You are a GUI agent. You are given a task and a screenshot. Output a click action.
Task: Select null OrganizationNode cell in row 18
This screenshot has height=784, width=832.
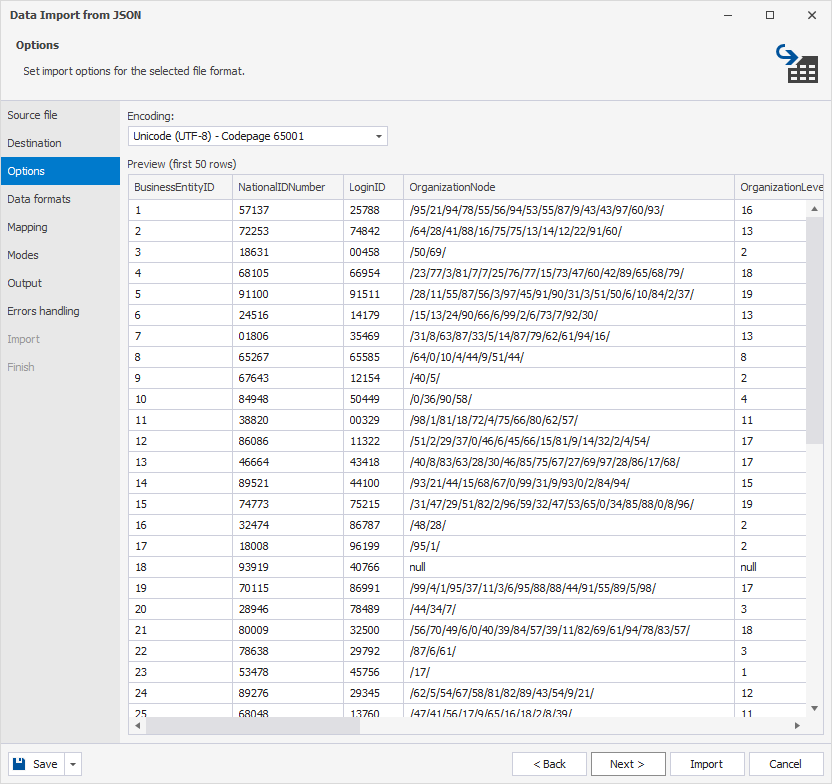coord(569,567)
